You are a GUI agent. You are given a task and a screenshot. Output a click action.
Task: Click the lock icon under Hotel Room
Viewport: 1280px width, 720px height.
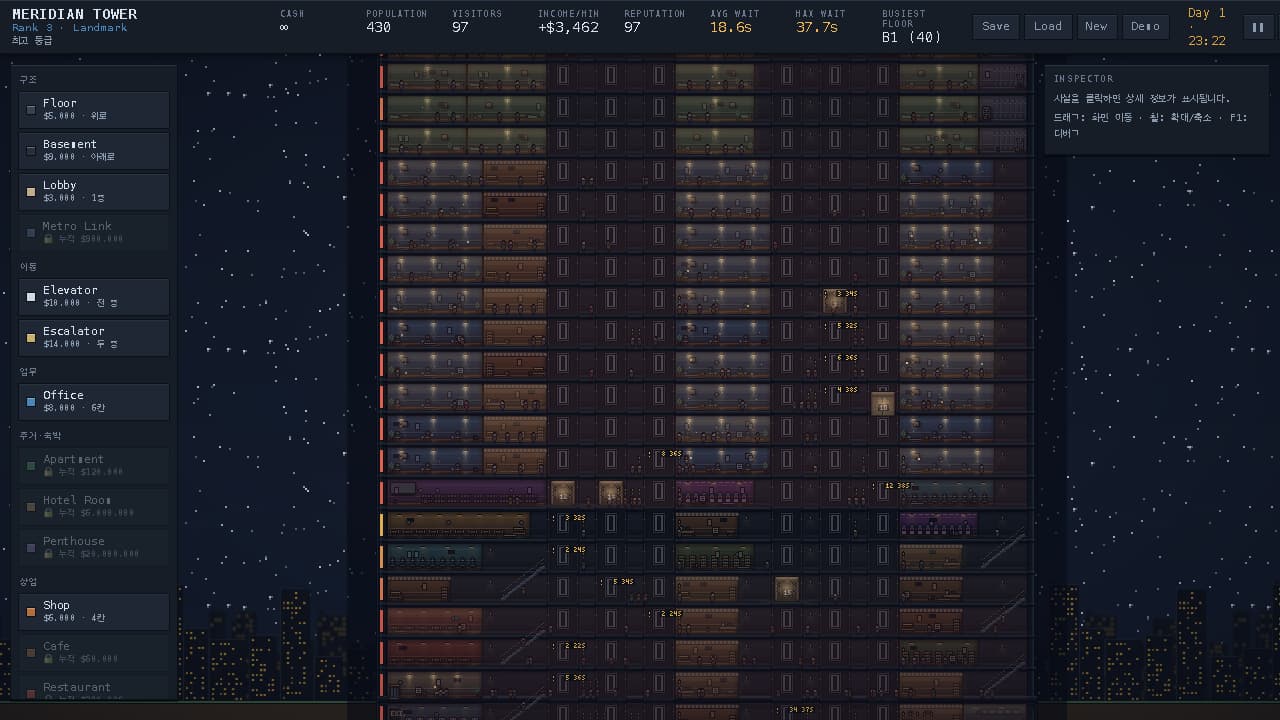point(47,513)
